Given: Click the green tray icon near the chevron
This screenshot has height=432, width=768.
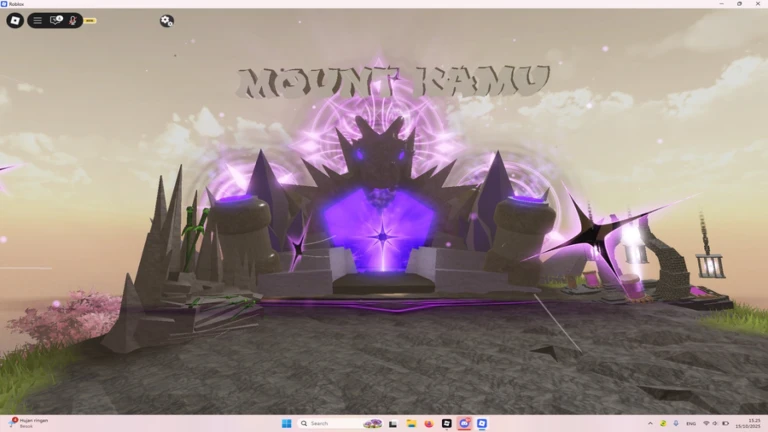Looking at the screenshot, I should (663, 423).
